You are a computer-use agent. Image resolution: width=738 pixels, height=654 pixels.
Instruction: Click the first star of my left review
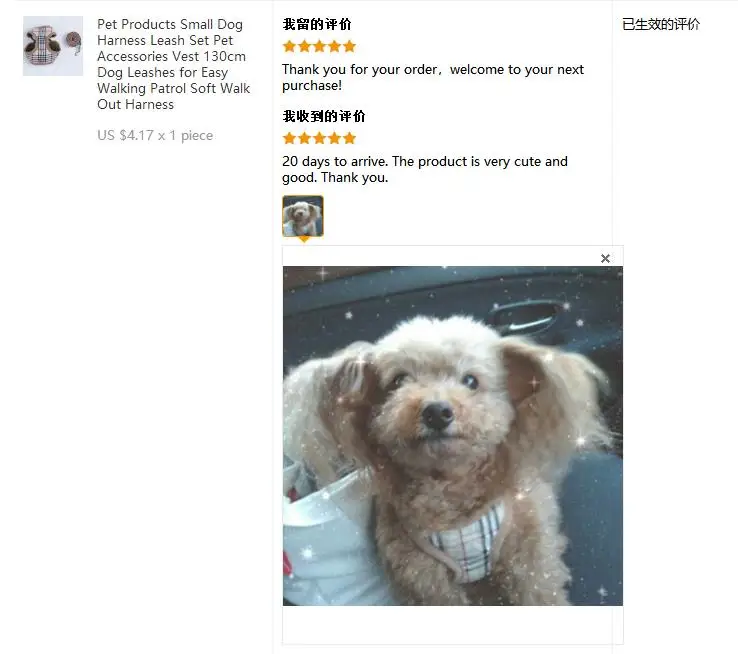click(289, 46)
